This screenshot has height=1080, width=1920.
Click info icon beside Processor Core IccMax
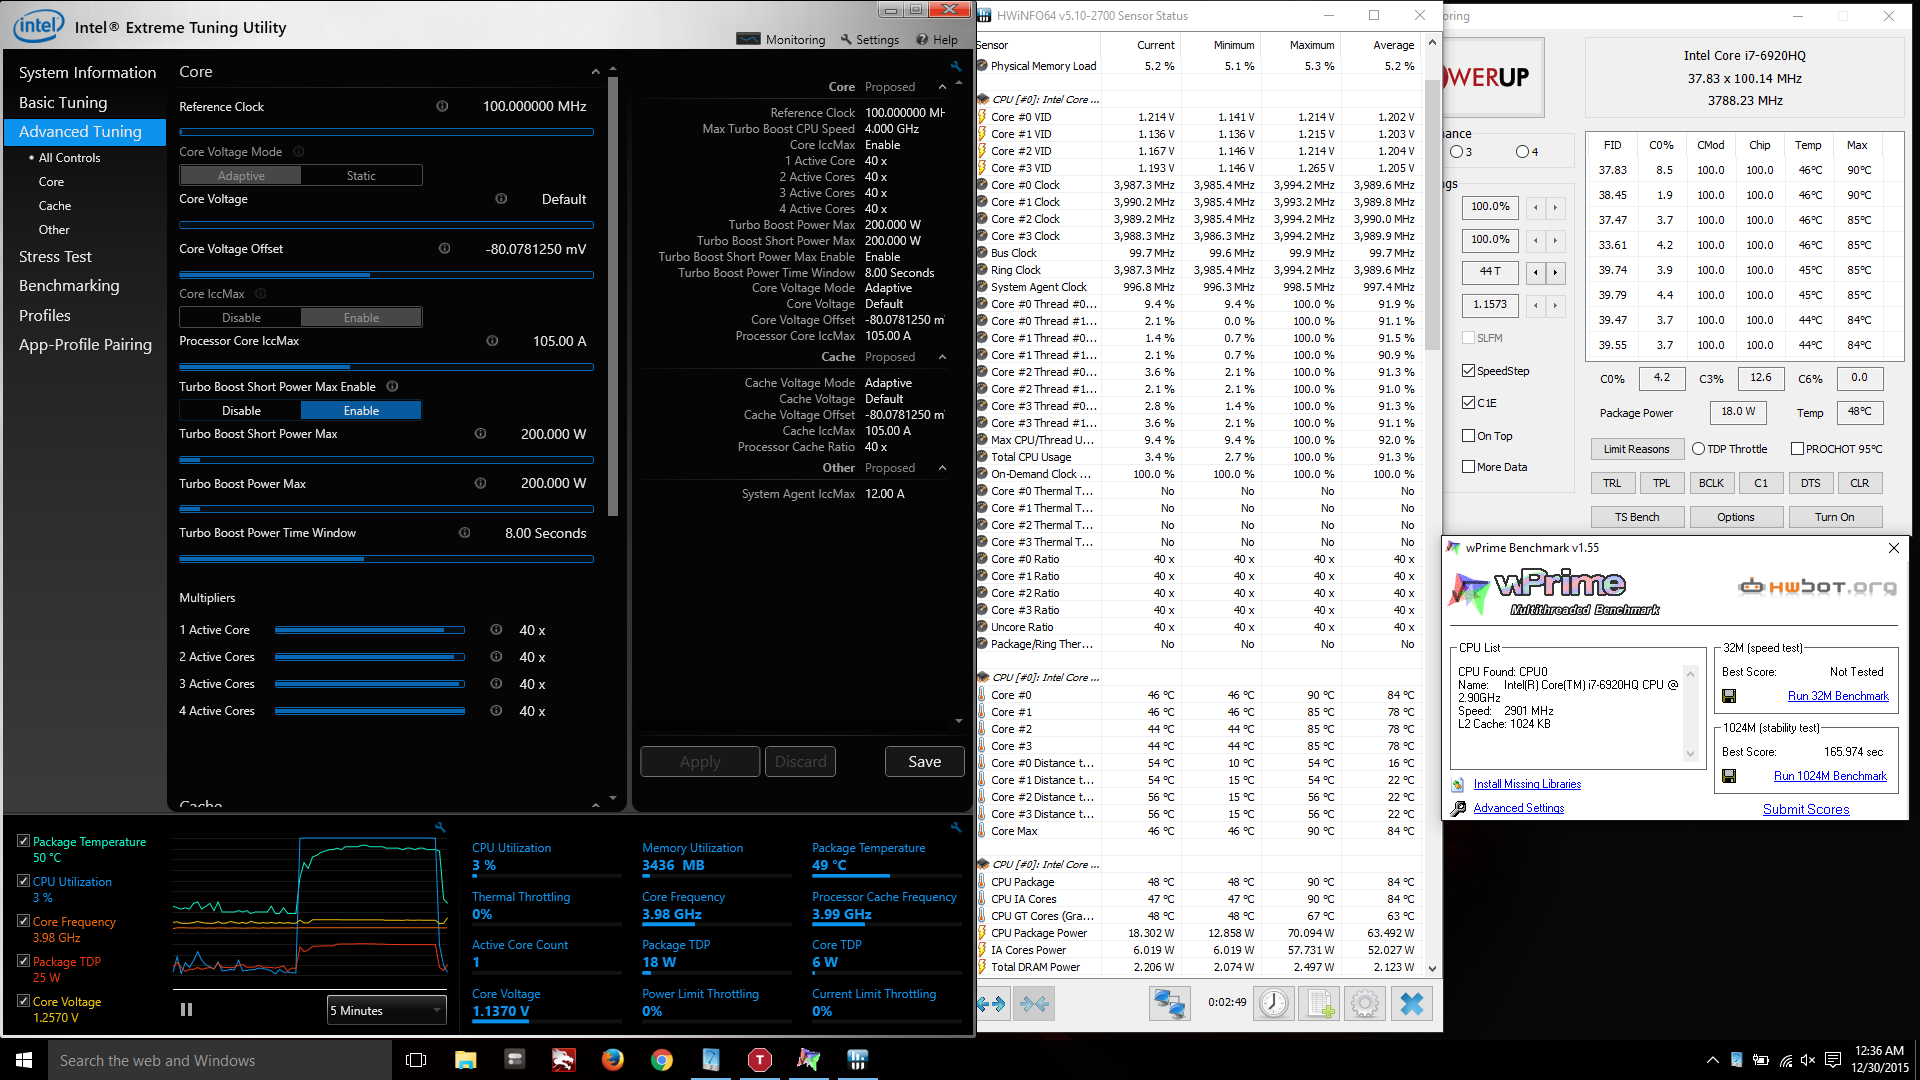point(492,341)
